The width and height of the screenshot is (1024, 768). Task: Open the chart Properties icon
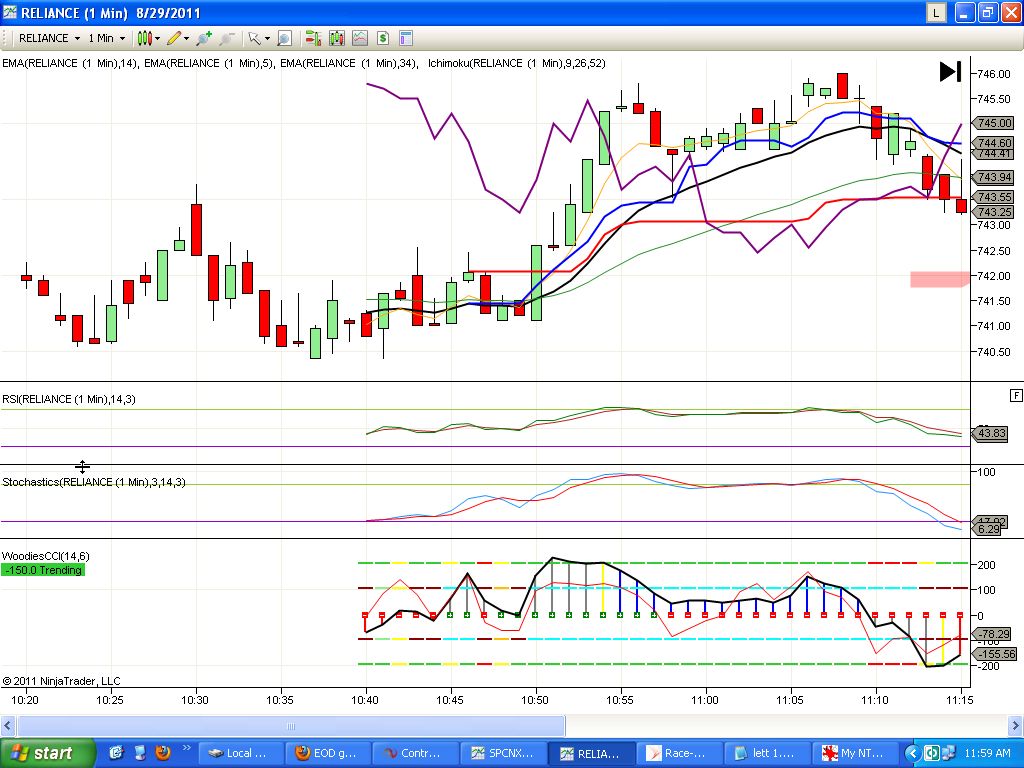point(406,39)
